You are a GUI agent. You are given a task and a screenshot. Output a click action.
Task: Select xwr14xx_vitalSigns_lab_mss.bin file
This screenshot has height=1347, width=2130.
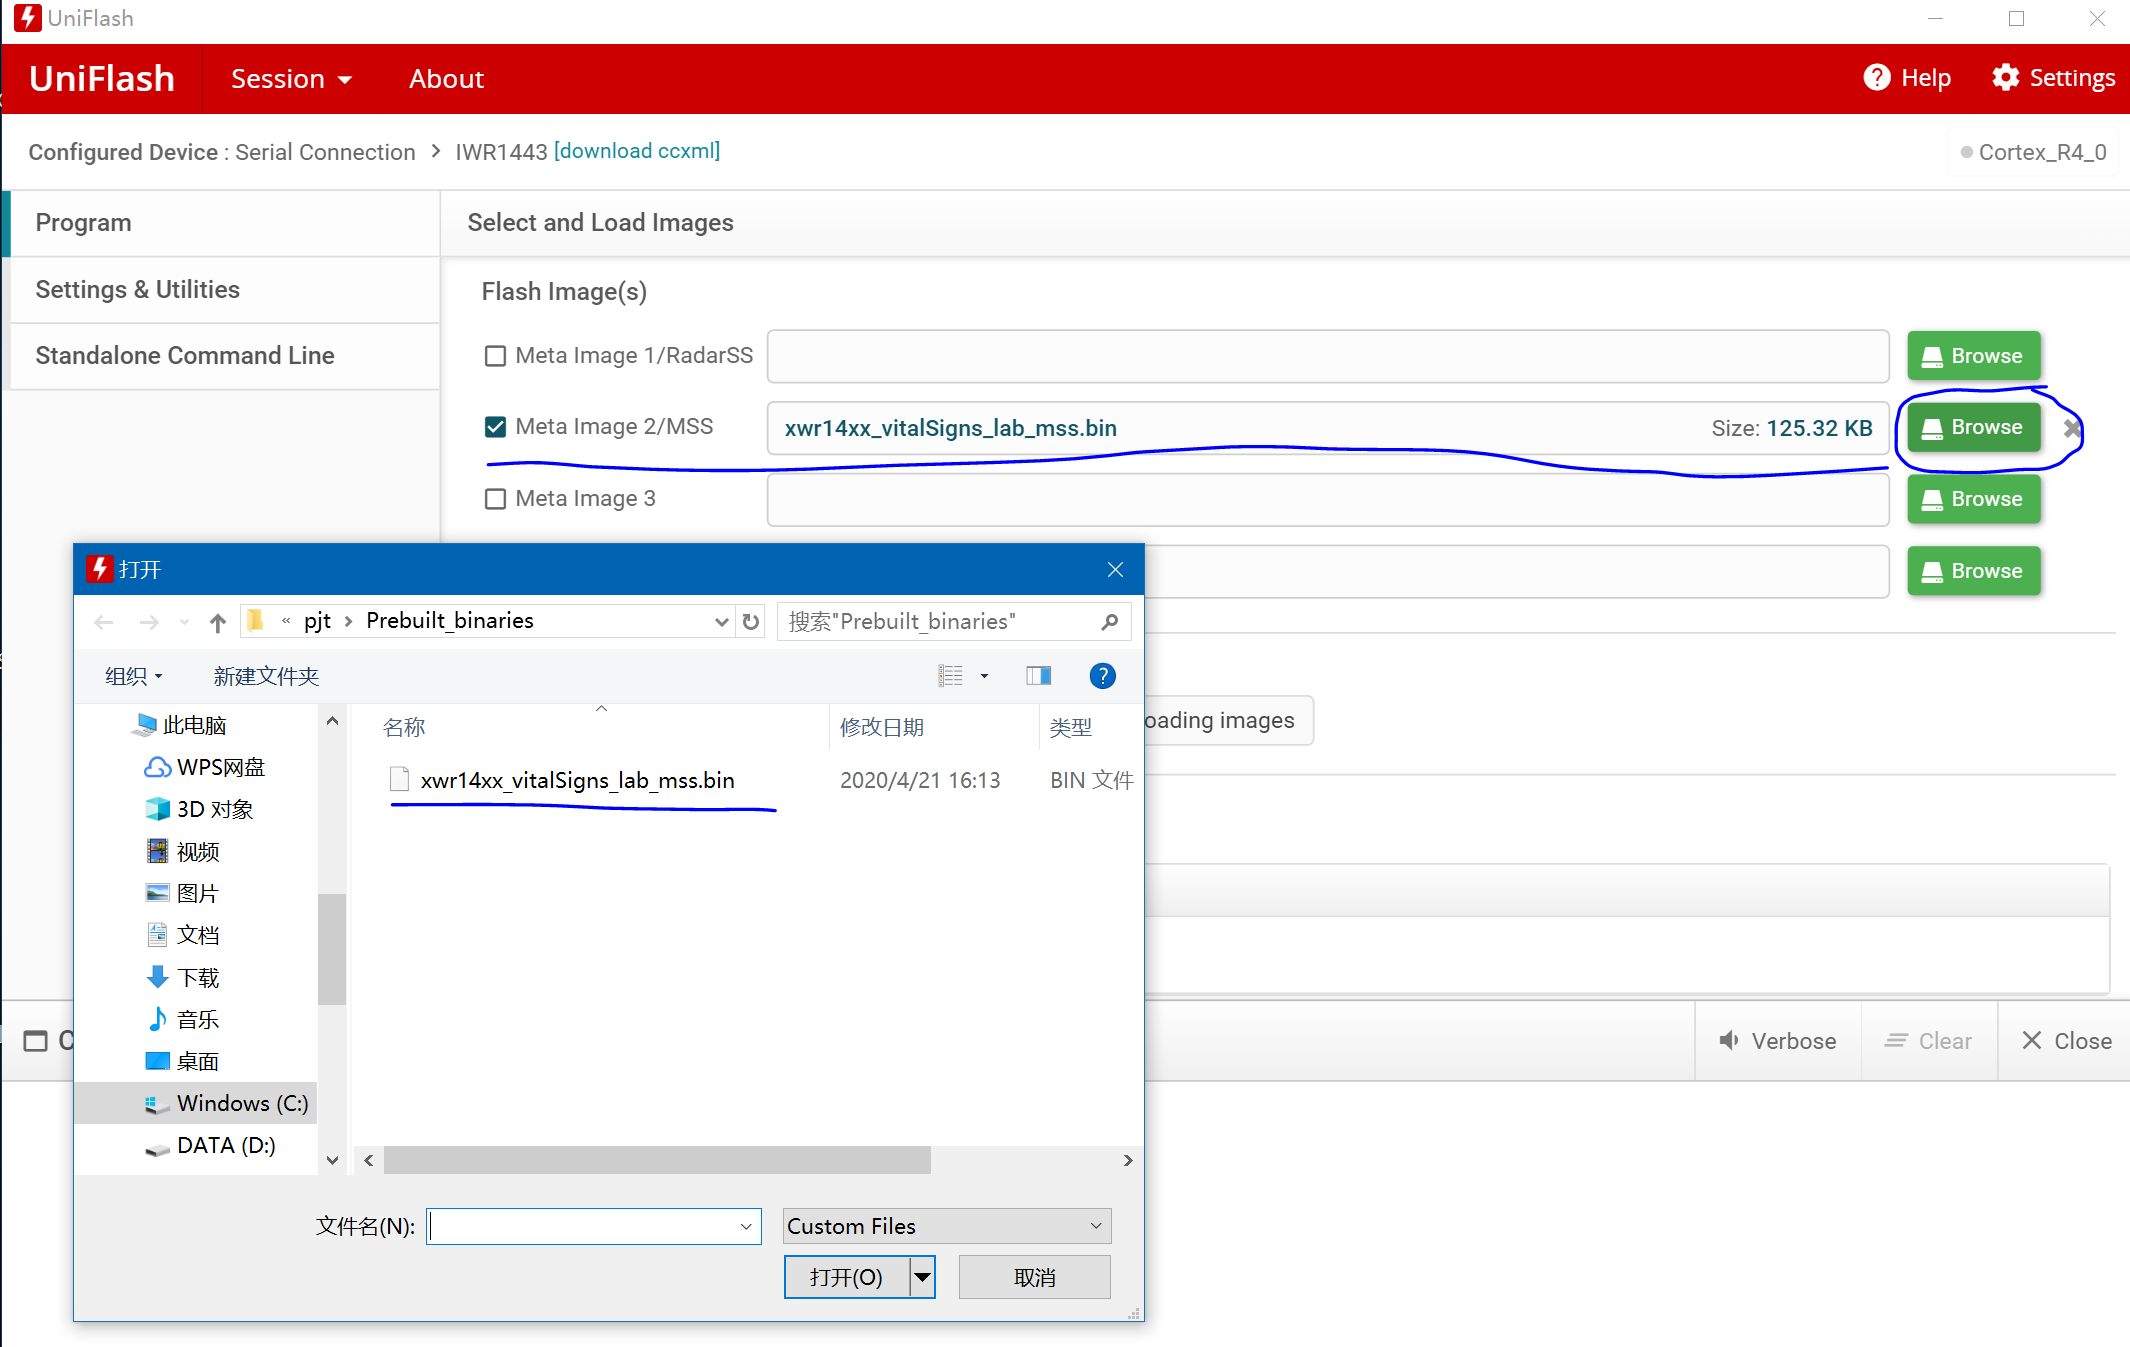pos(577,780)
